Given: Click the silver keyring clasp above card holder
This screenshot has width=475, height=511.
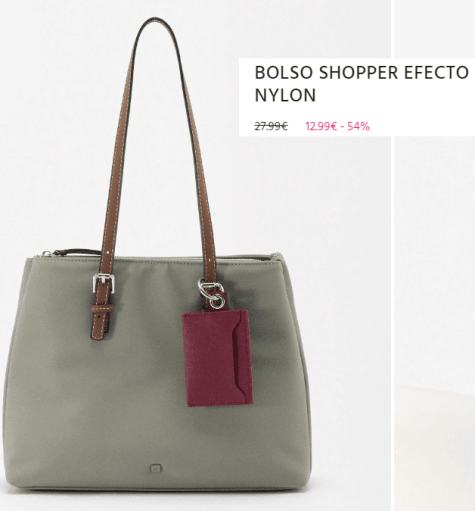Looking at the screenshot, I should coord(211,294).
